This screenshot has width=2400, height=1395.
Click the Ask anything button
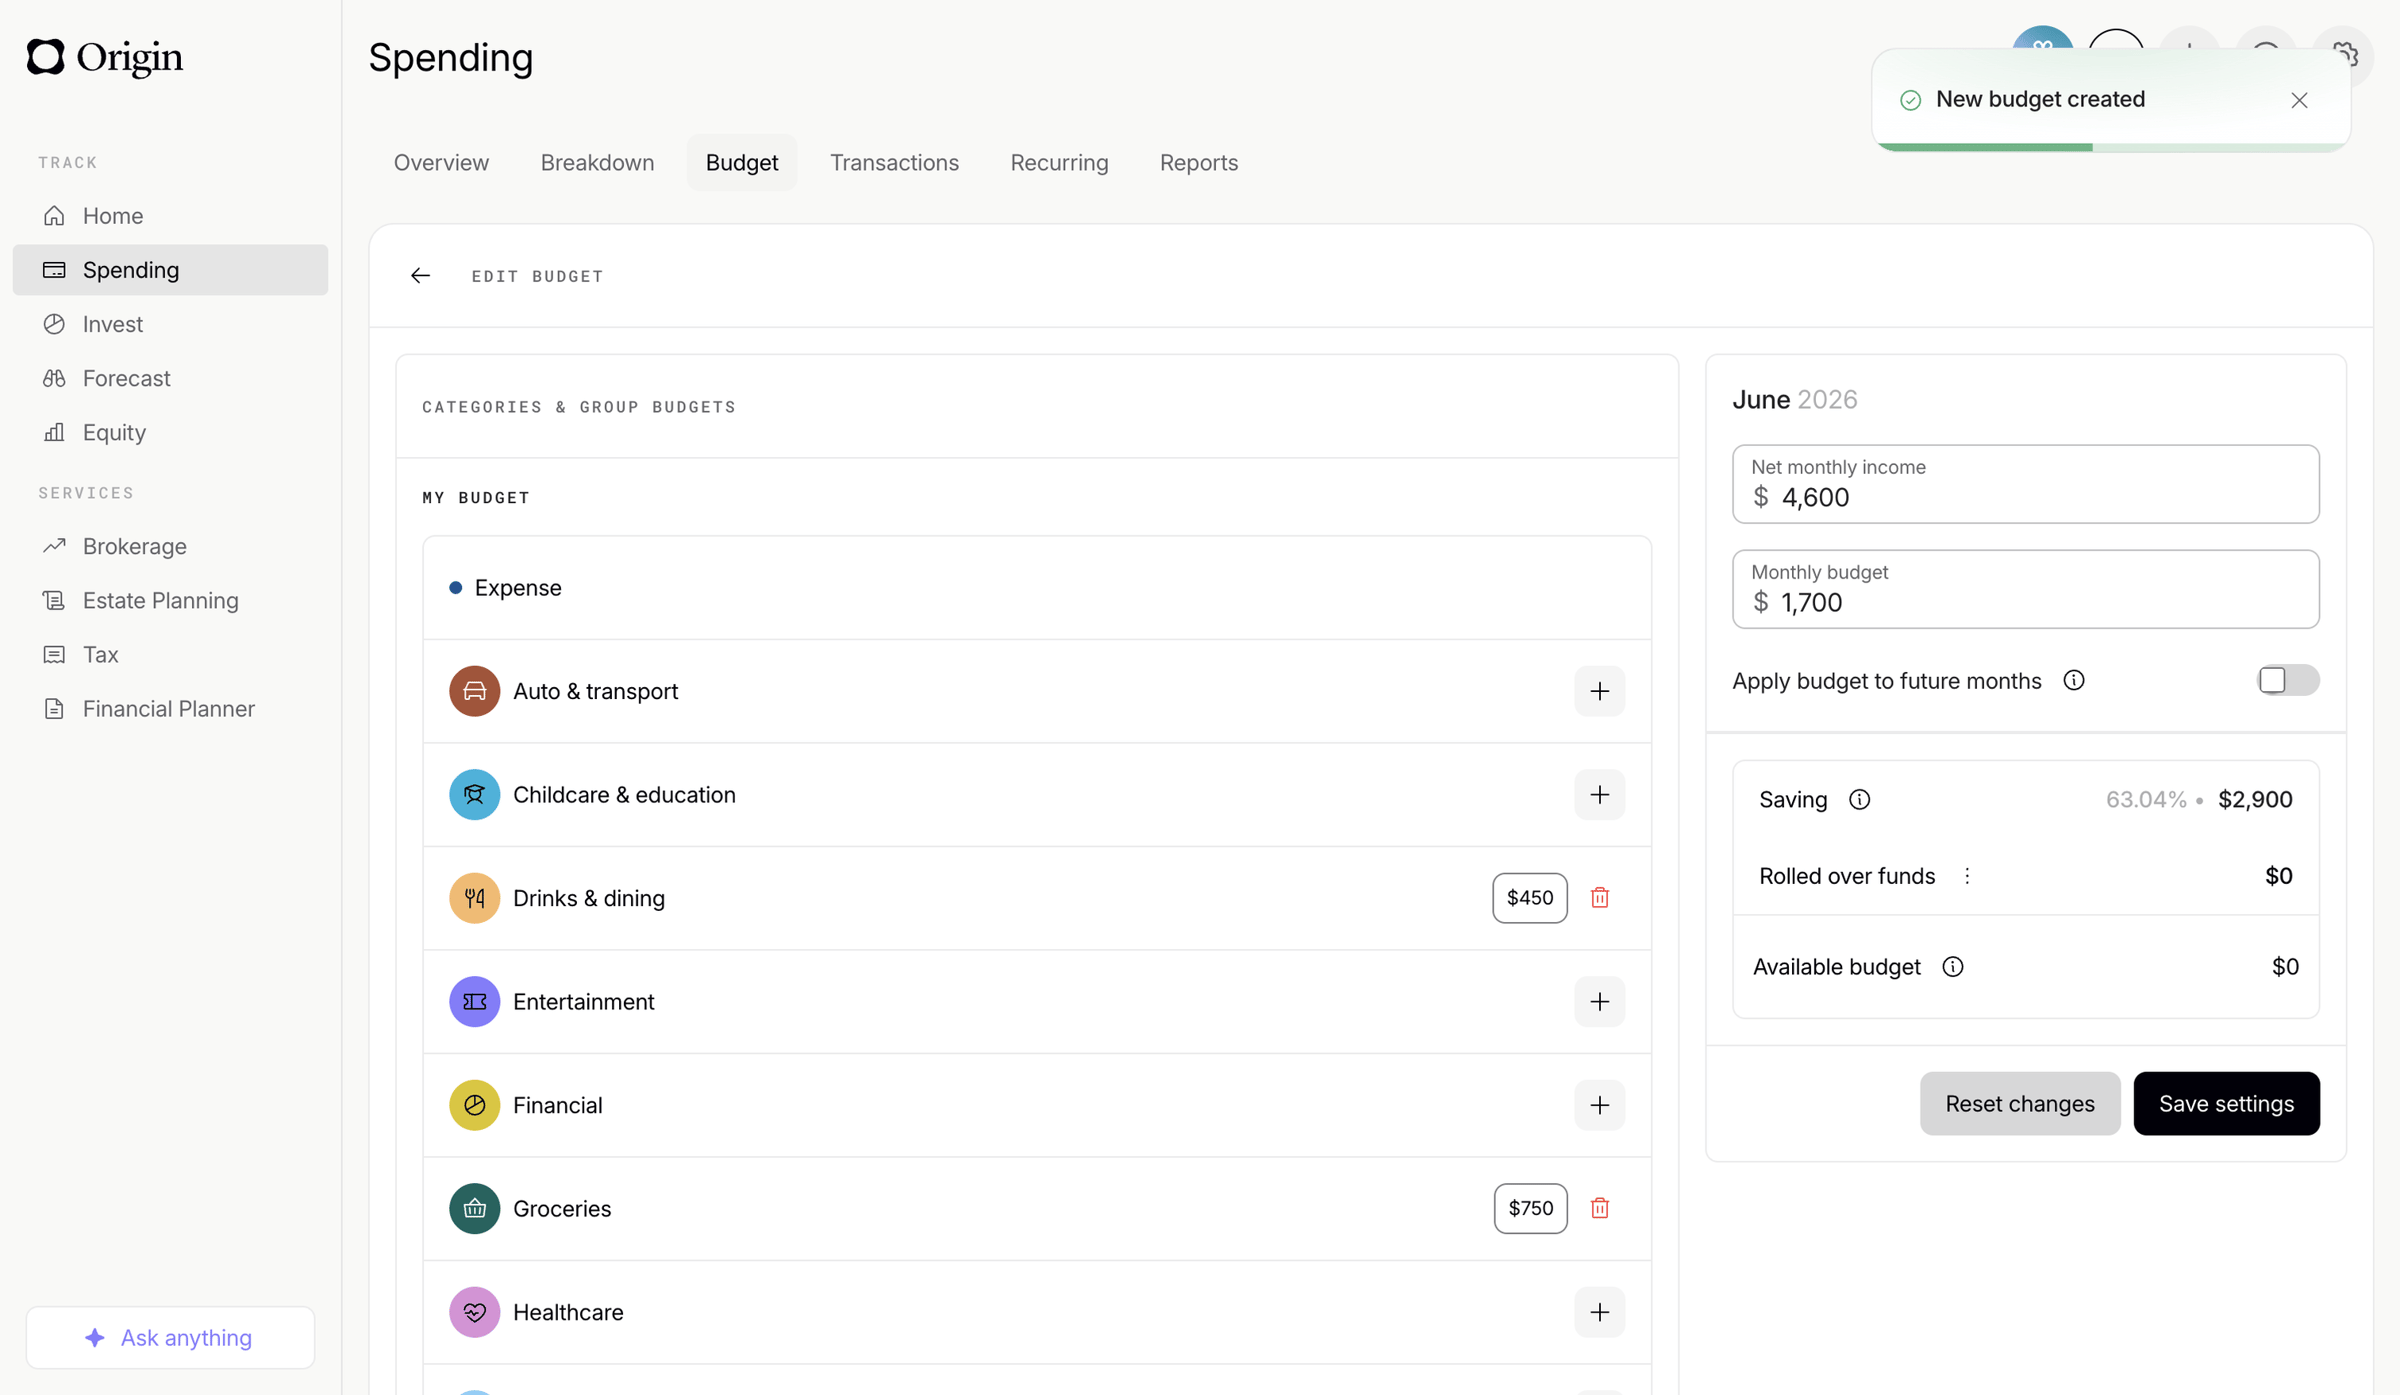tap(170, 1337)
